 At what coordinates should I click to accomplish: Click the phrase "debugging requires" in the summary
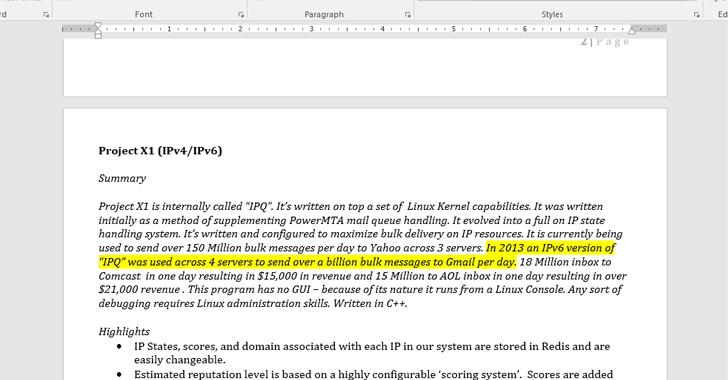pos(146,303)
